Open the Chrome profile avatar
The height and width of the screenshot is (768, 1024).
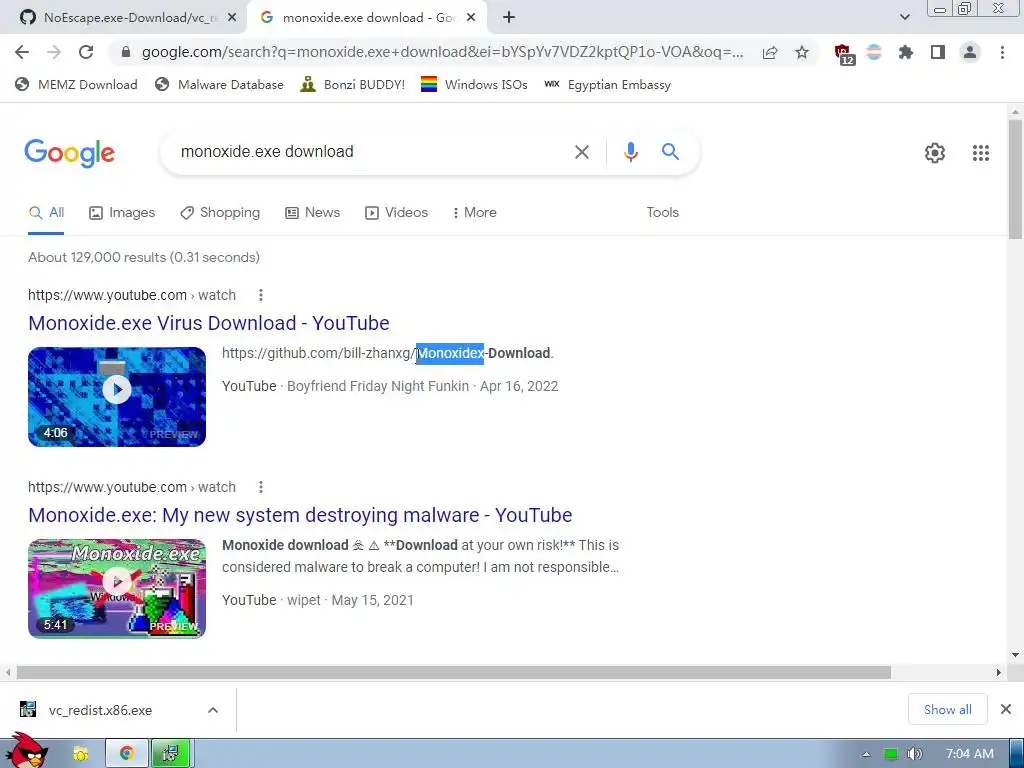click(970, 52)
